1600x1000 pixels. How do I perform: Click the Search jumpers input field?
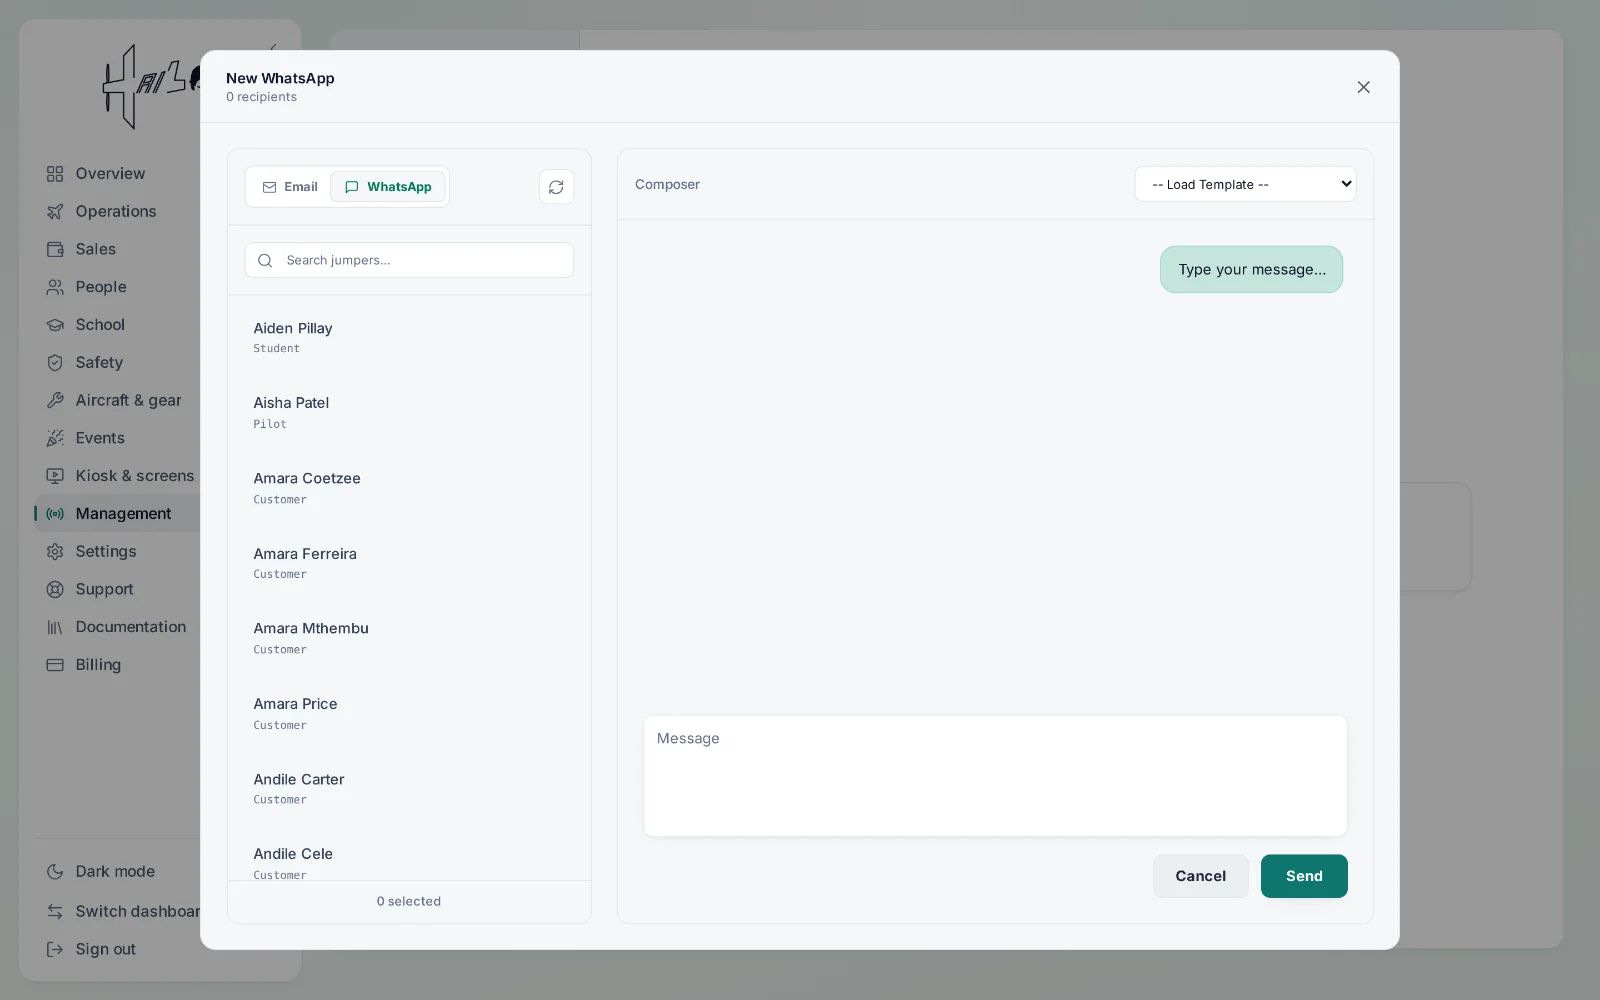409,260
